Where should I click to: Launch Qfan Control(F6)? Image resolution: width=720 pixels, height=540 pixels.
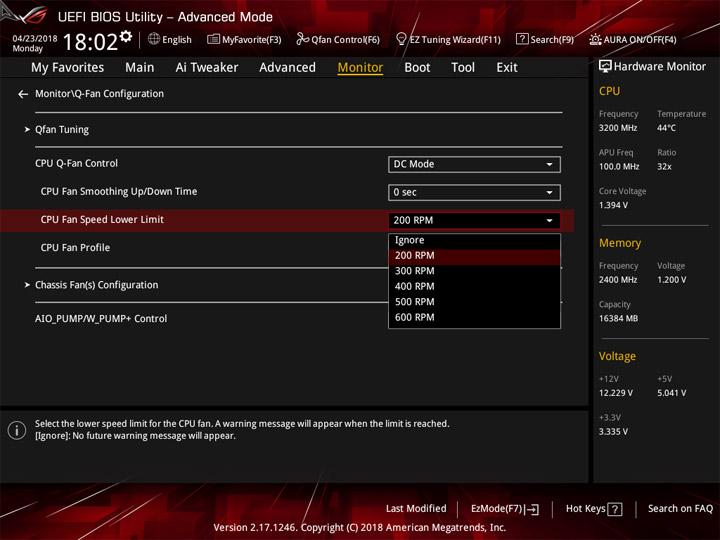(338, 39)
